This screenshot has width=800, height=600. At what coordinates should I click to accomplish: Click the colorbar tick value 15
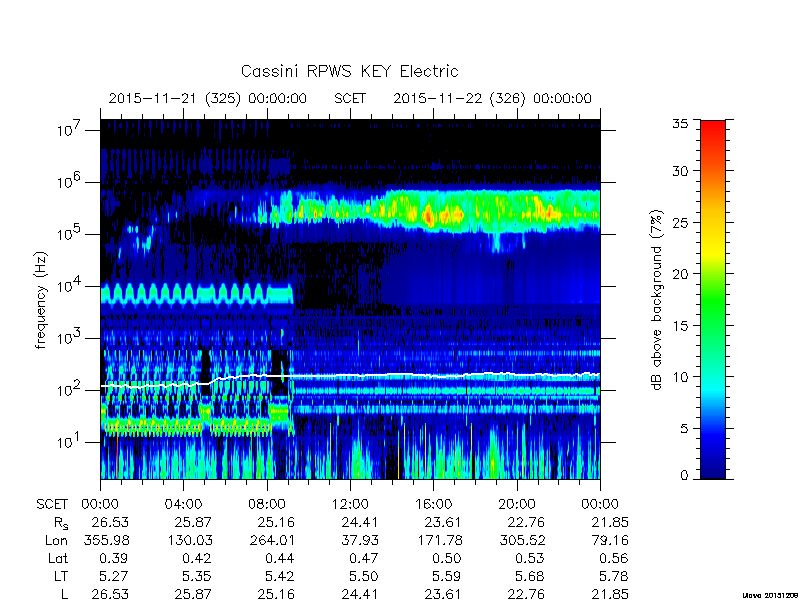(680, 325)
